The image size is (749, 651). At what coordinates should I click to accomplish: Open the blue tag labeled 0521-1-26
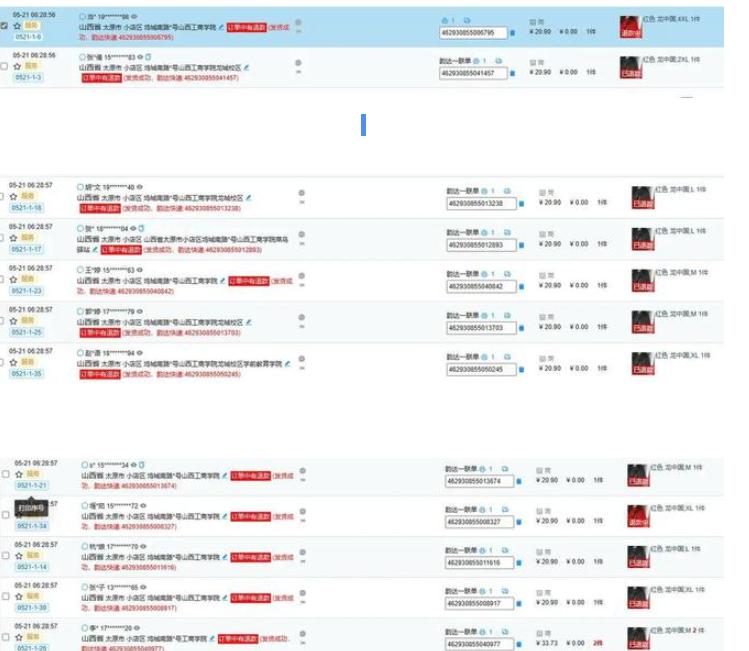tap(32, 648)
